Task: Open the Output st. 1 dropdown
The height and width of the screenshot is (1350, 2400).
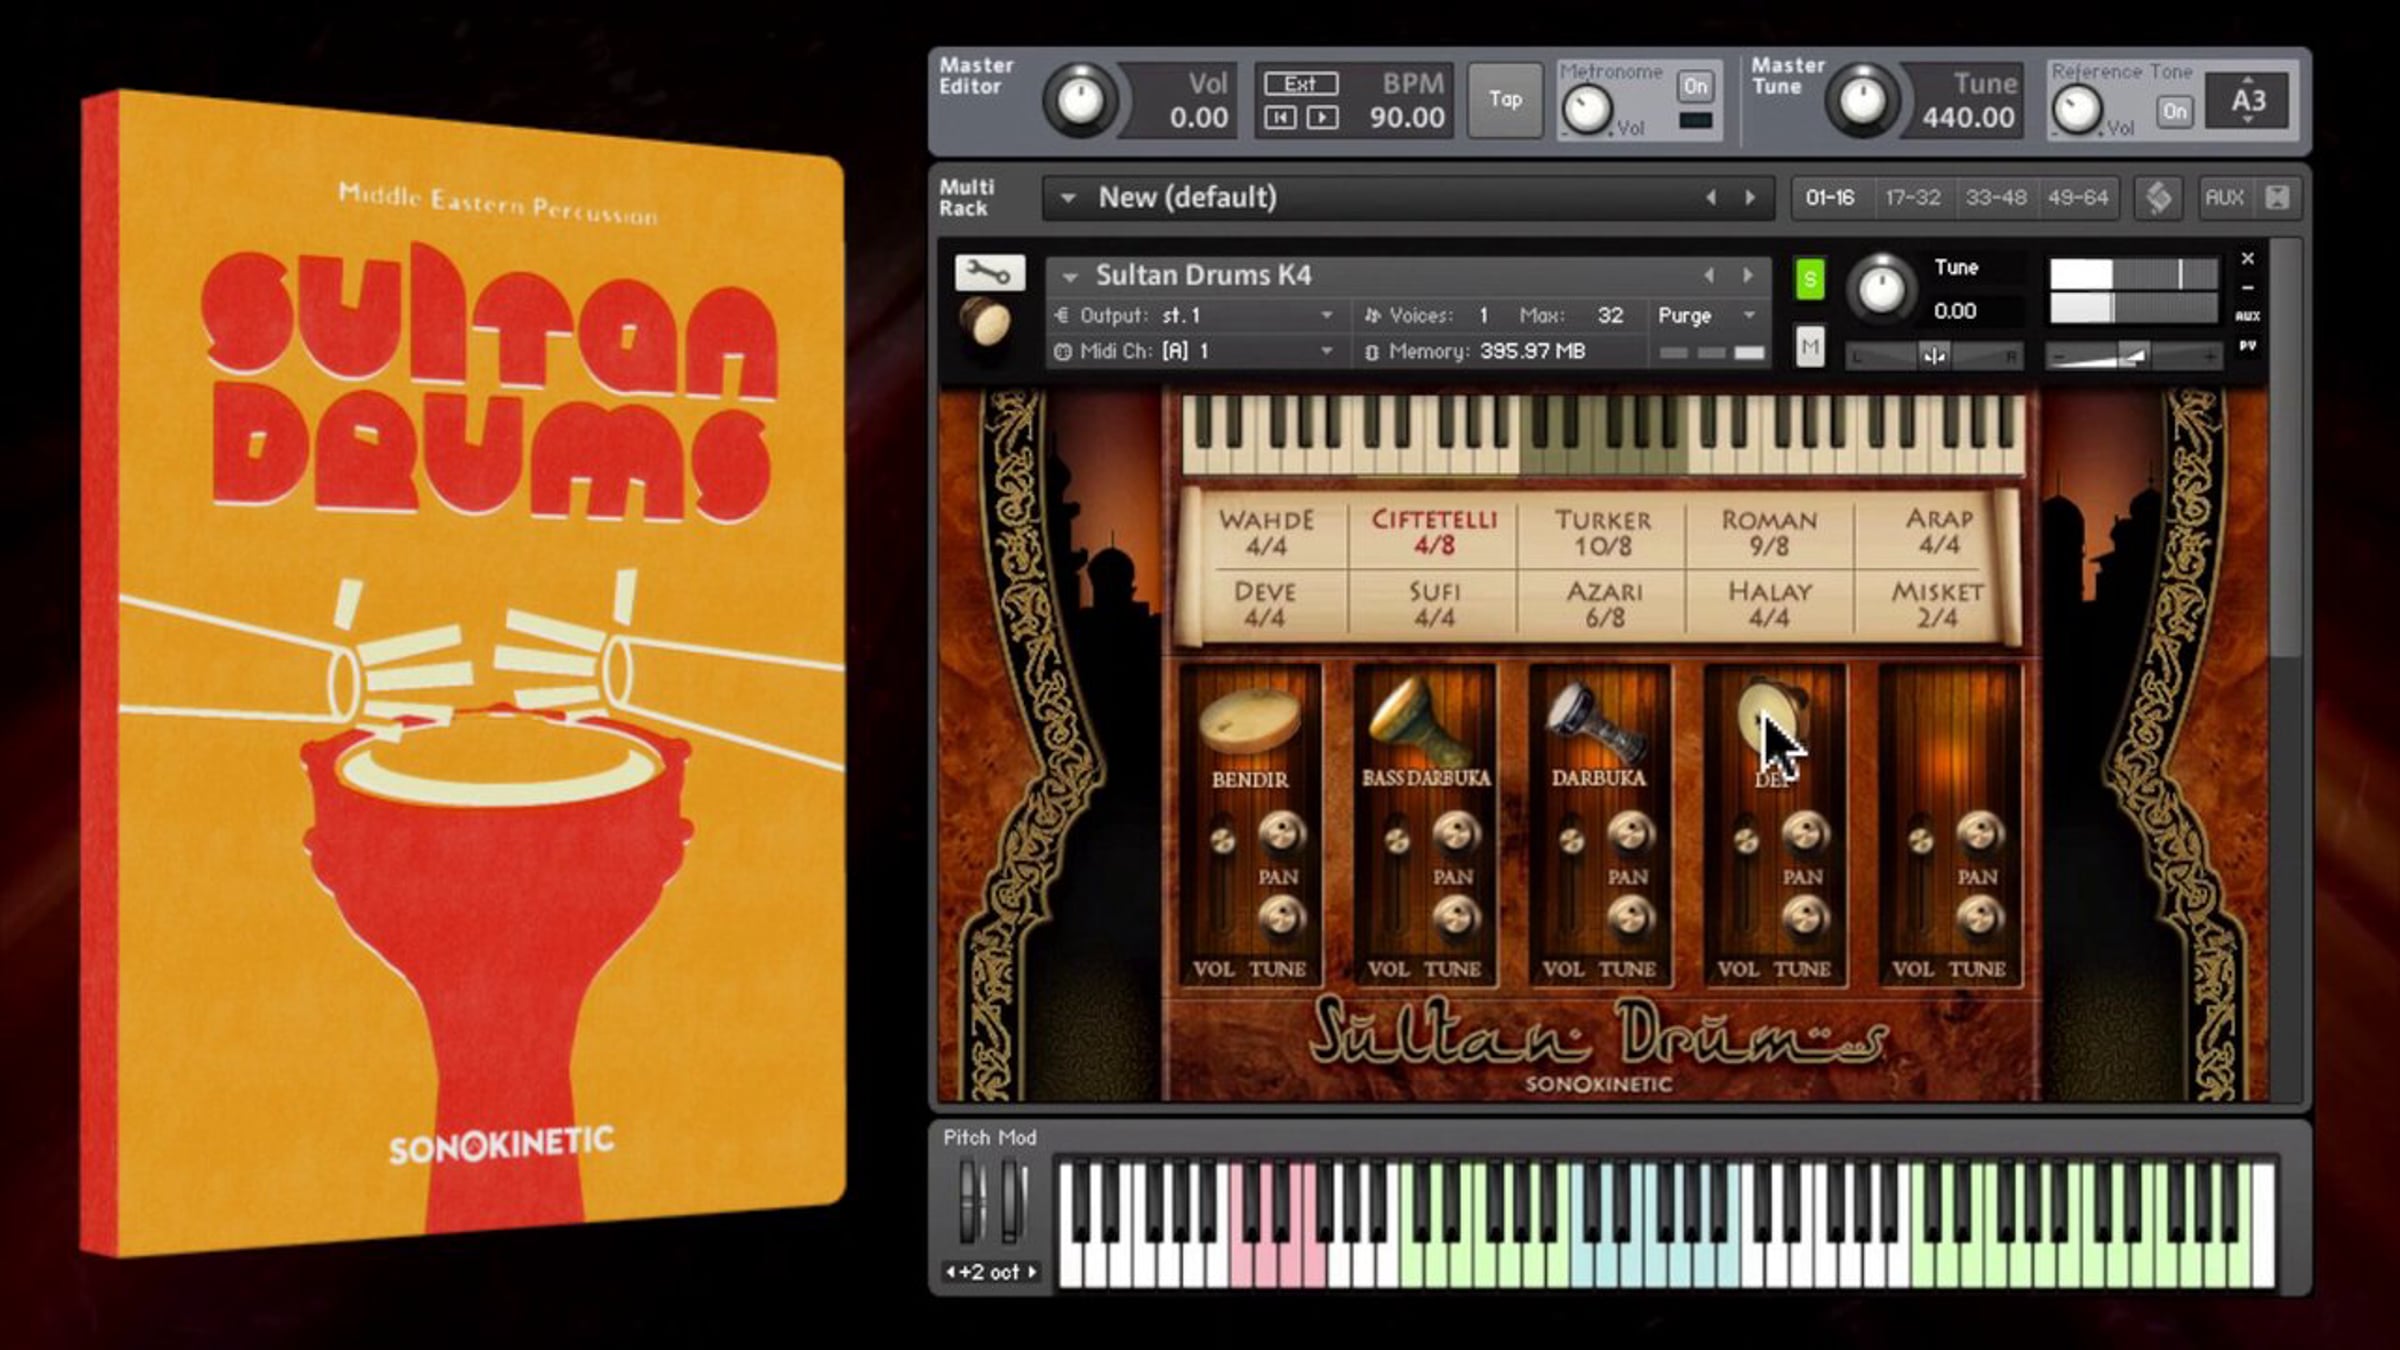Action: (x=1326, y=315)
